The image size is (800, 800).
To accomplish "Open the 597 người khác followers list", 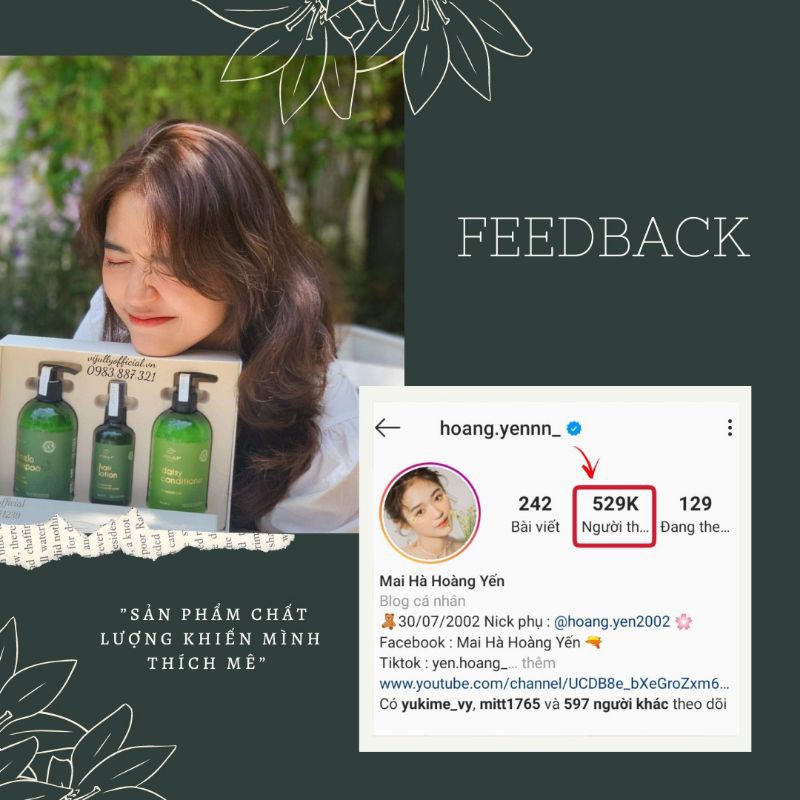I will coord(616,704).
